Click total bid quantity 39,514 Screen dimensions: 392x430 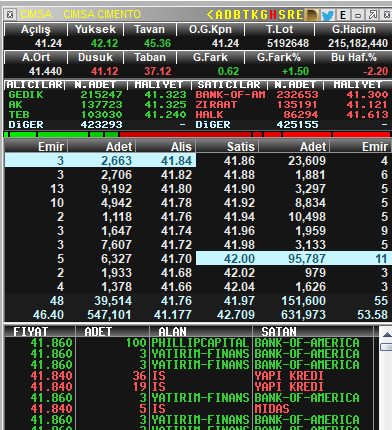[x=113, y=301]
